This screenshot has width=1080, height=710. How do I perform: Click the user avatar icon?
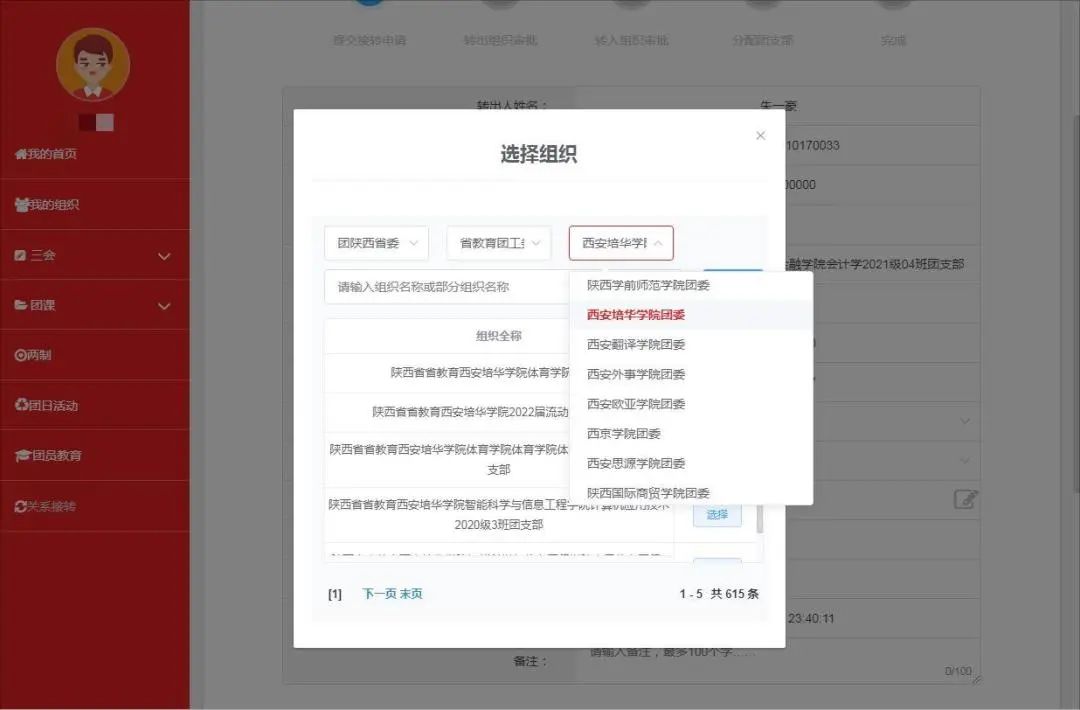[x=93, y=64]
